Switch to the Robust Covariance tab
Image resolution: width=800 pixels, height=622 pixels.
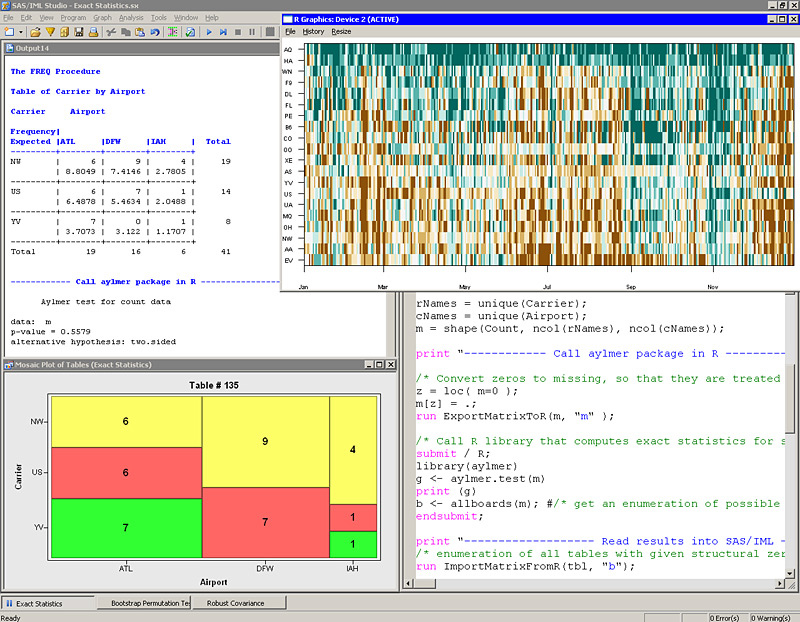[x=241, y=603]
